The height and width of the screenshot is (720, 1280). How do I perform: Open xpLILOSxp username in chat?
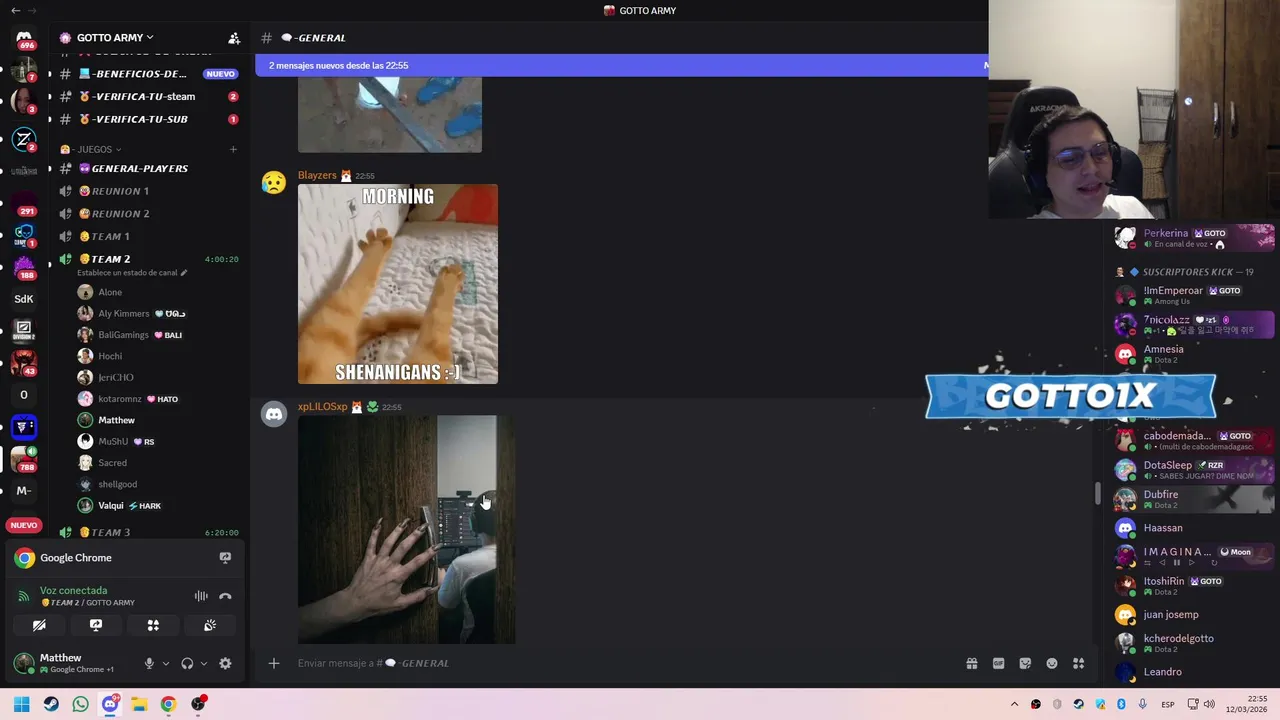tap(322, 407)
